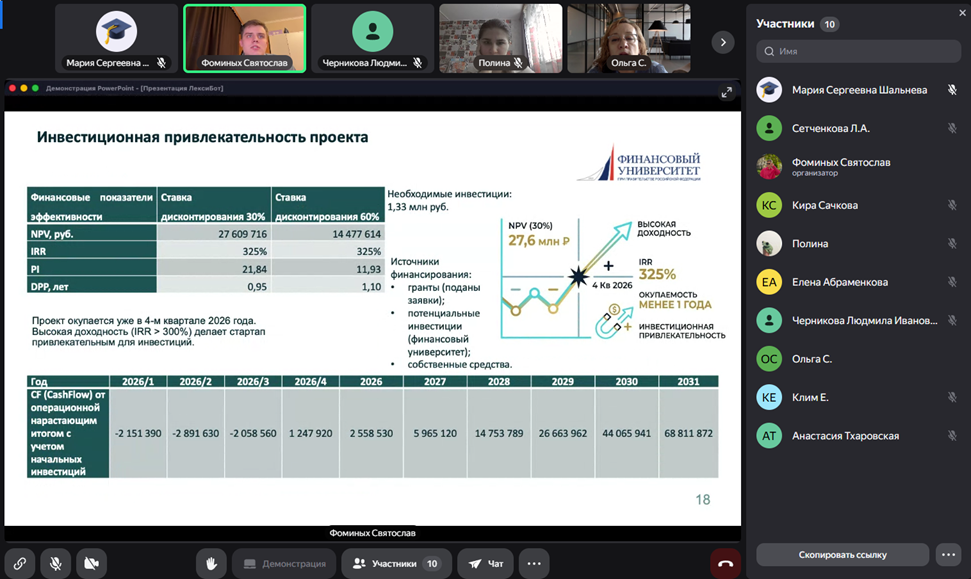End the call with red hang-up button
Image resolution: width=971 pixels, height=579 pixels.
(725, 563)
